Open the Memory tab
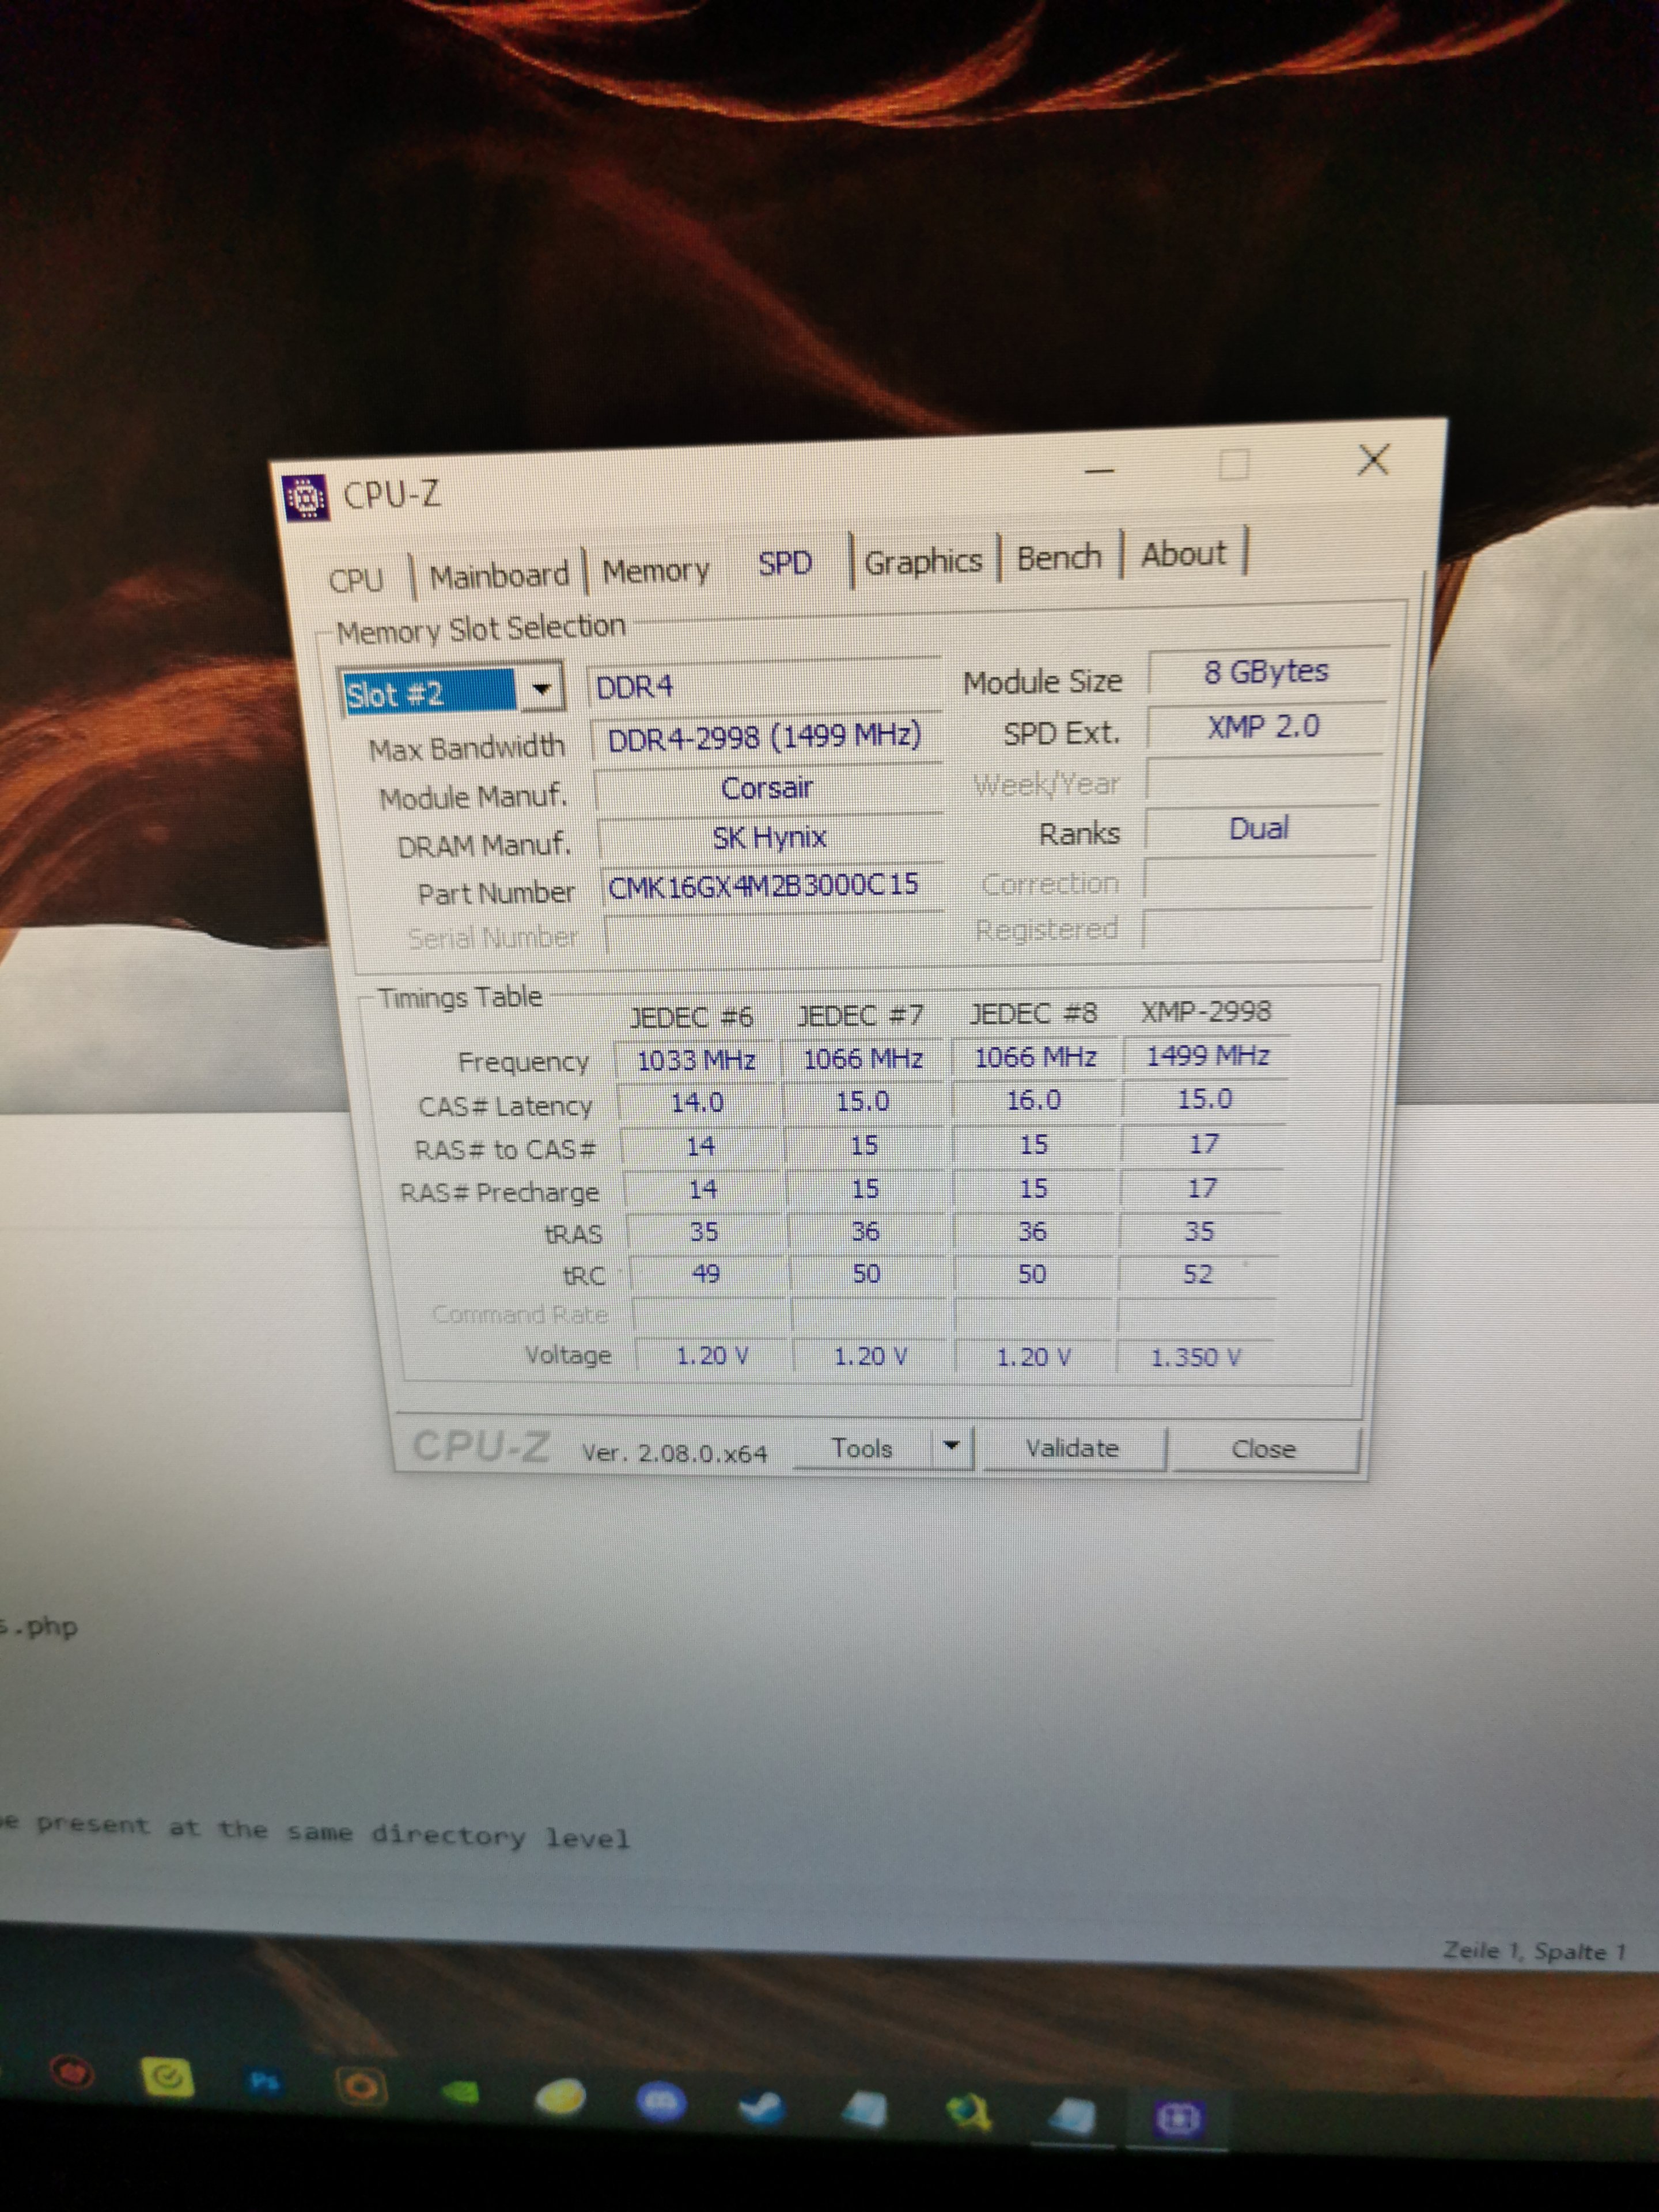The height and width of the screenshot is (2212, 1659). pyautogui.click(x=655, y=571)
